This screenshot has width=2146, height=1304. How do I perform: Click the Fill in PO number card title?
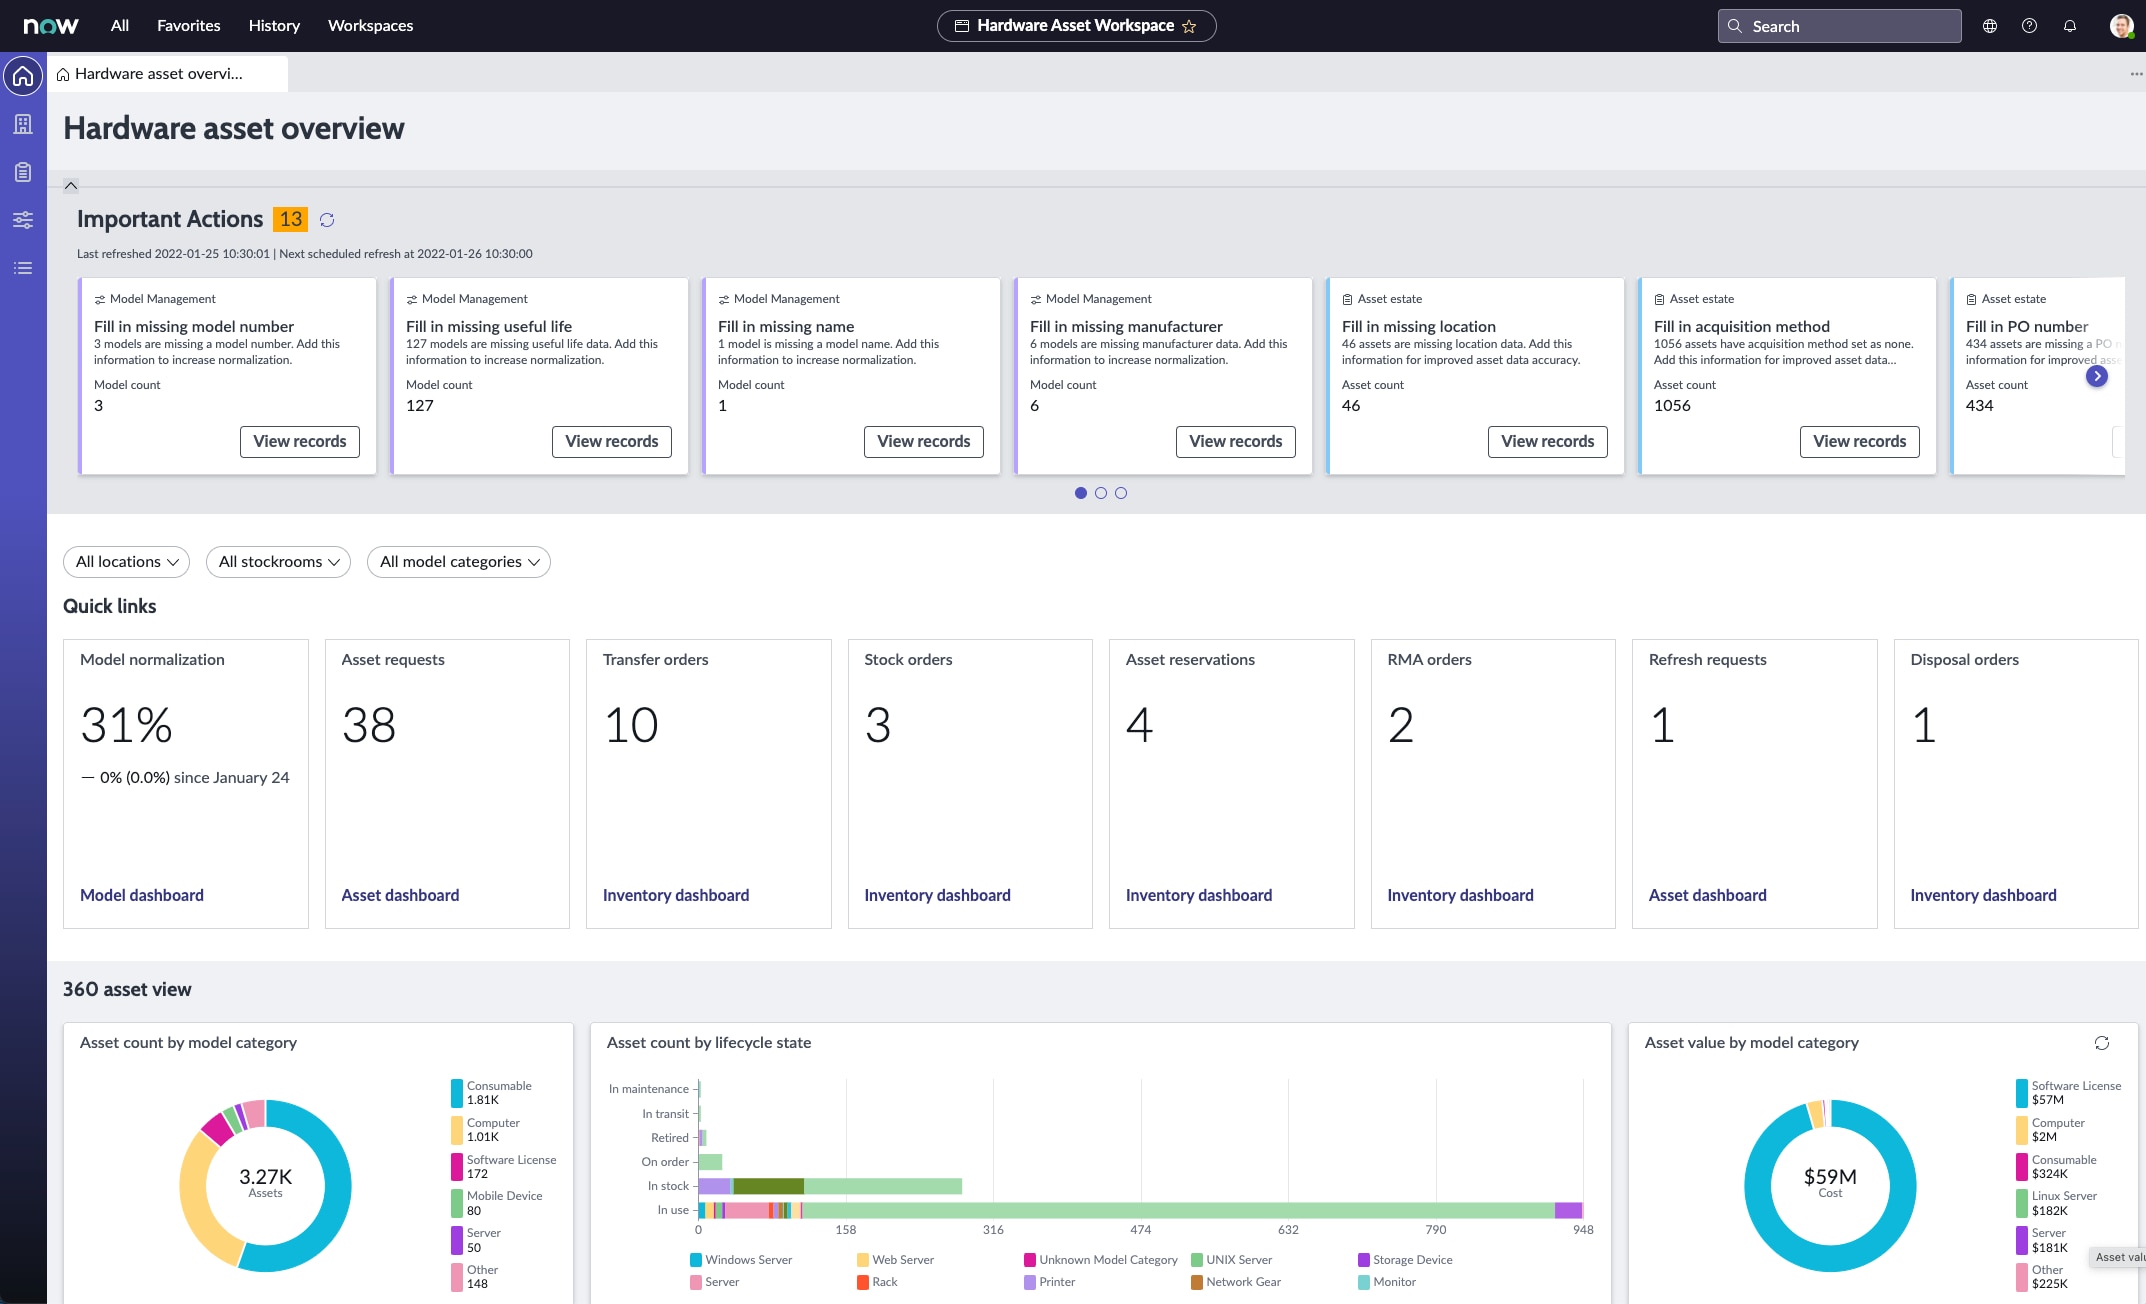(2027, 326)
